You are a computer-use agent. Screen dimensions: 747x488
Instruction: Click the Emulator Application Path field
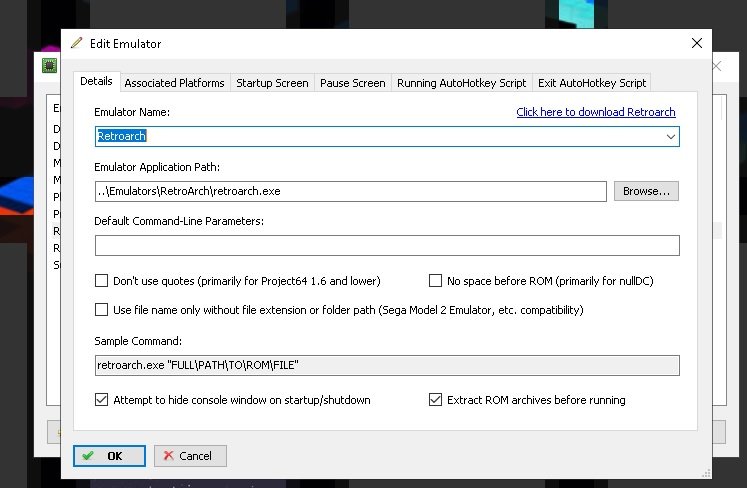[351, 191]
